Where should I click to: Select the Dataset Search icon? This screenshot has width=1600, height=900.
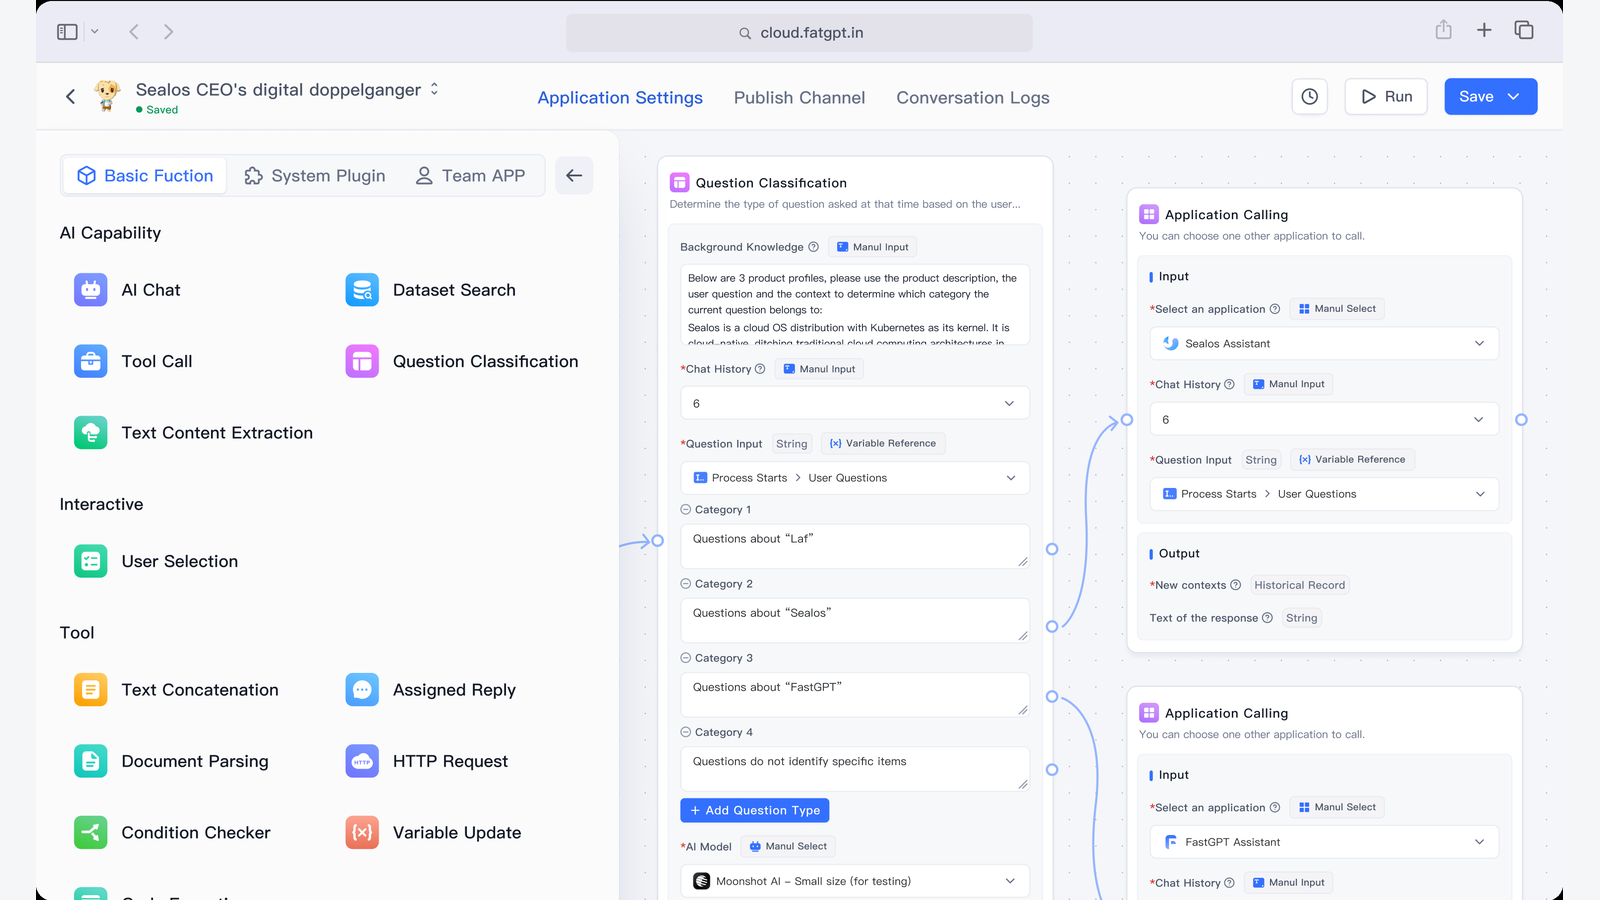pyautogui.click(x=362, y=290)
